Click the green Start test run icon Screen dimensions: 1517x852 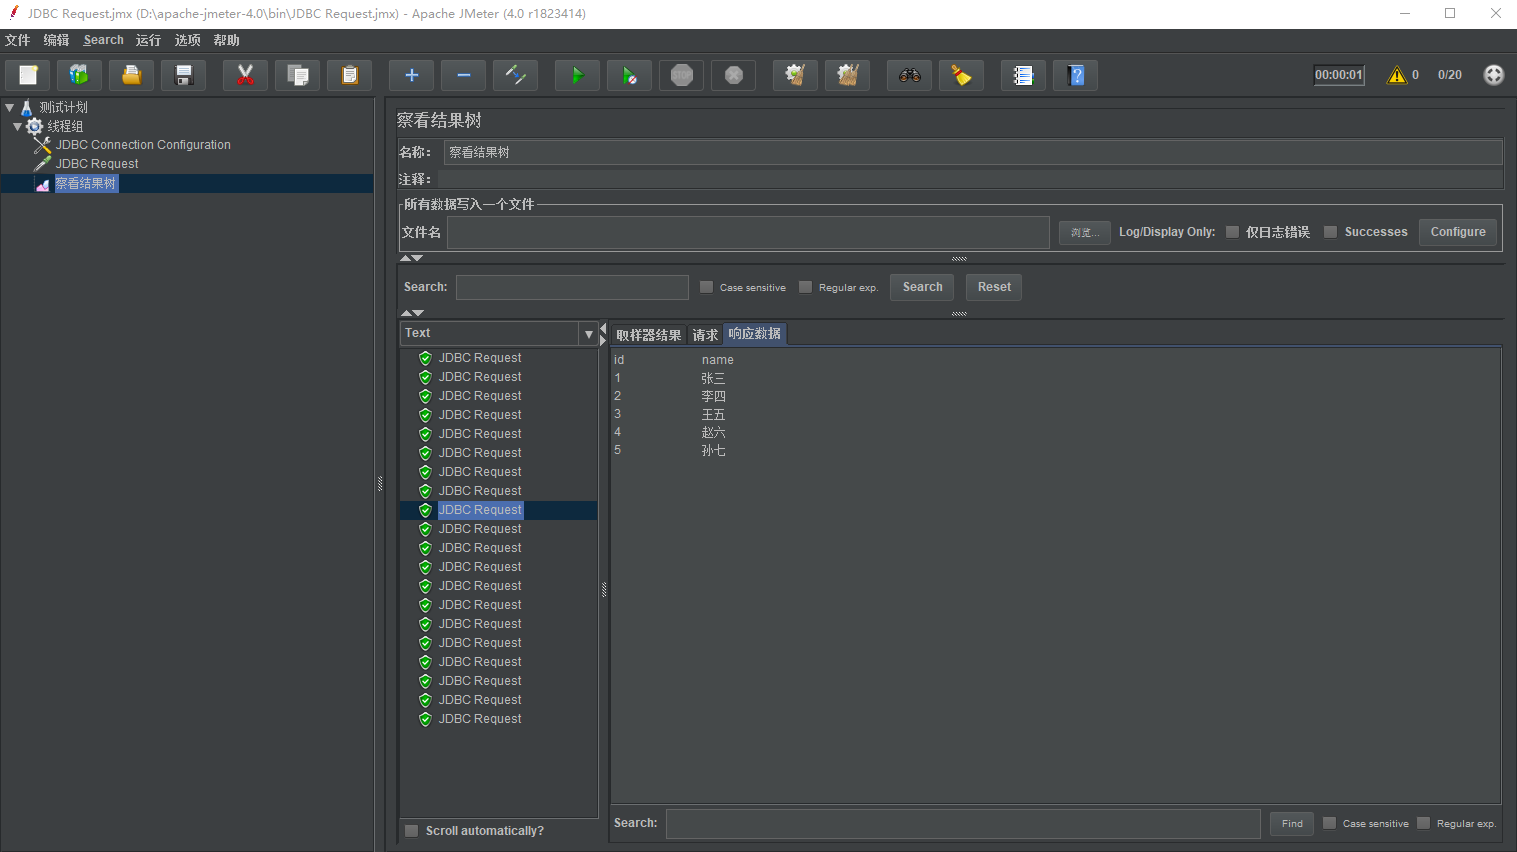coord(577,76)
